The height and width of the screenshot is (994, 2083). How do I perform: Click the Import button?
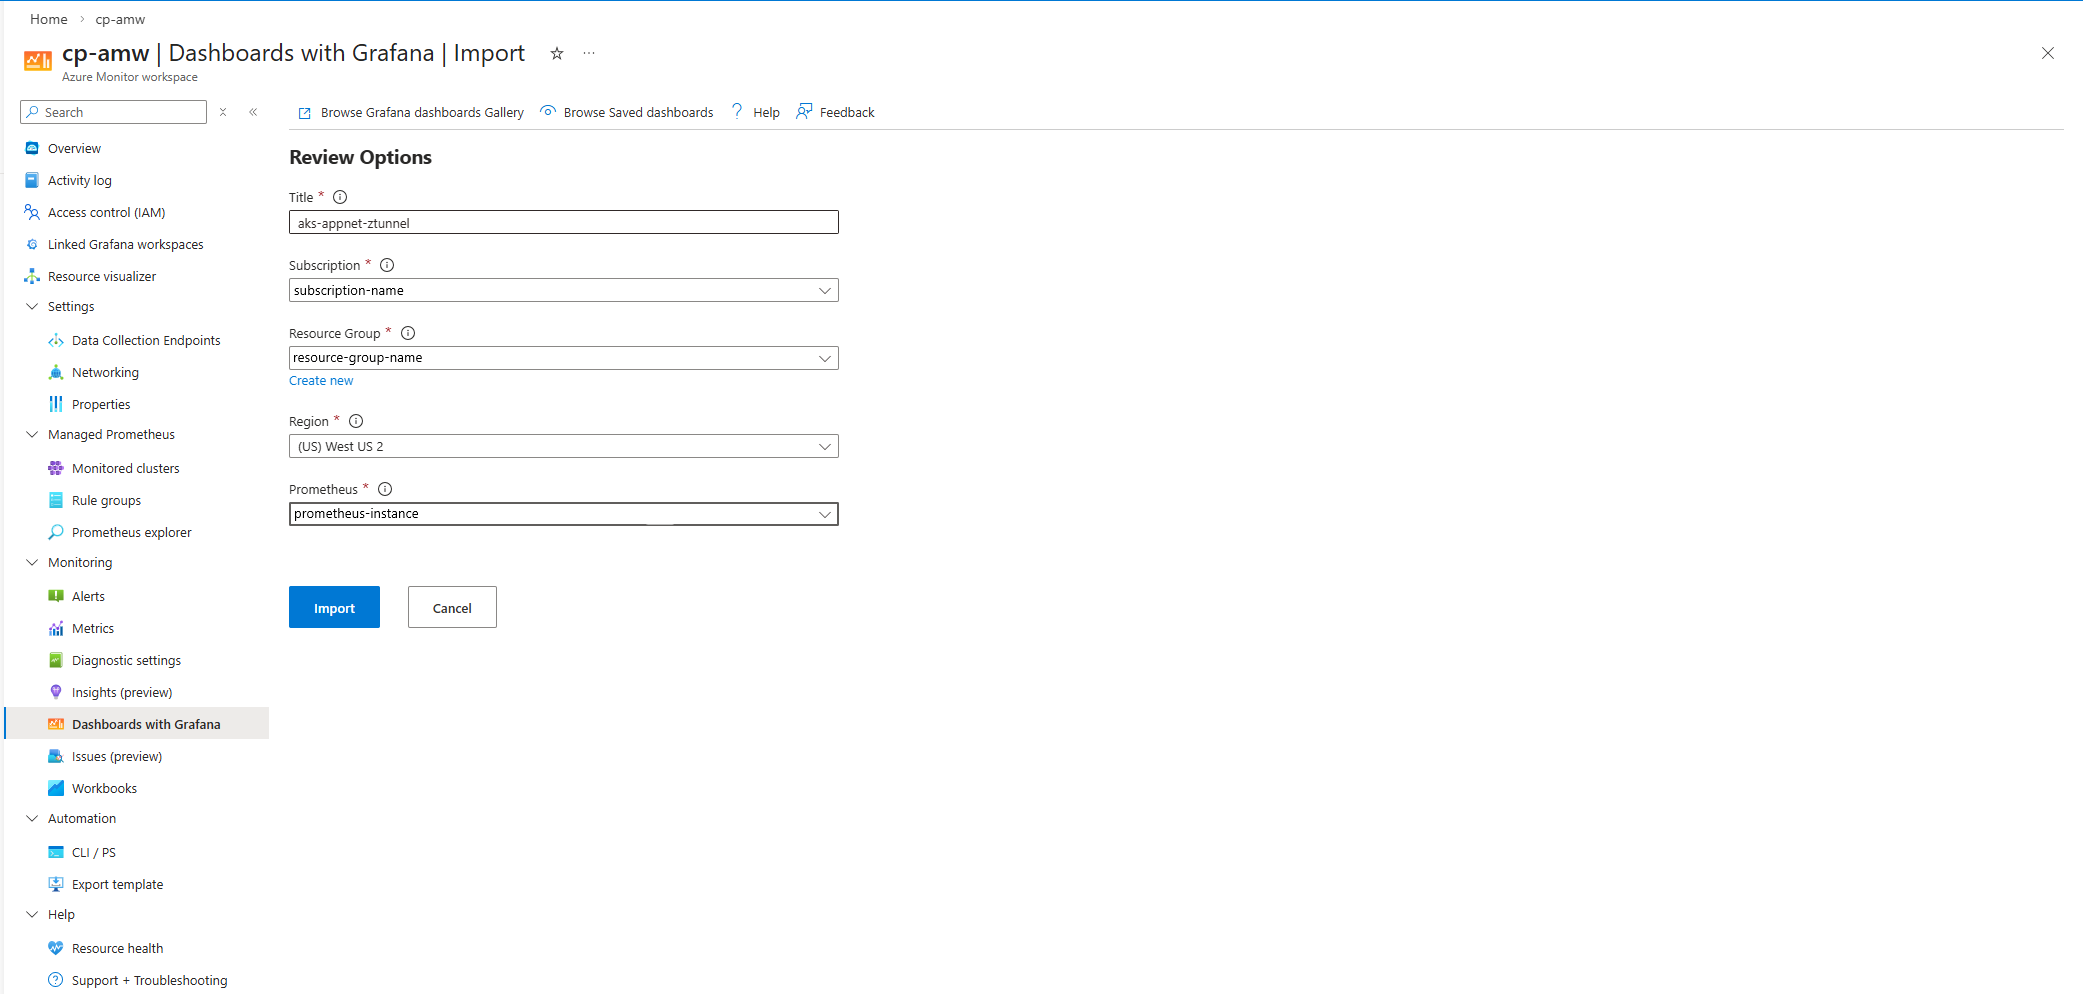(334, 607)
